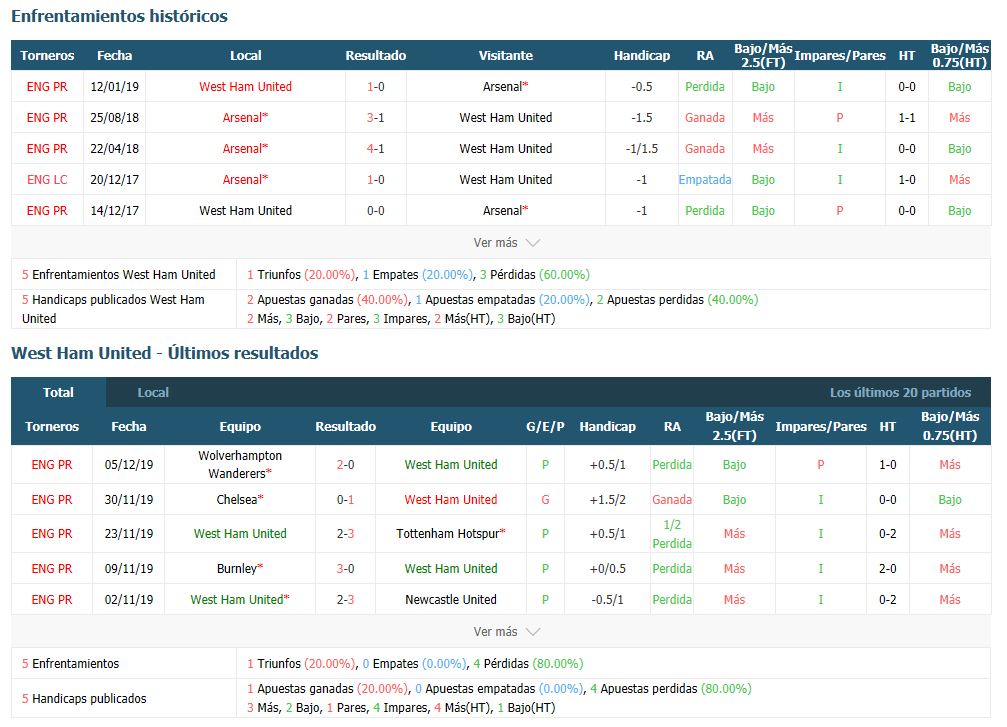Click ENG PR in the 05/12/19 row
The image size is (1007, 727).
point(52,464)
